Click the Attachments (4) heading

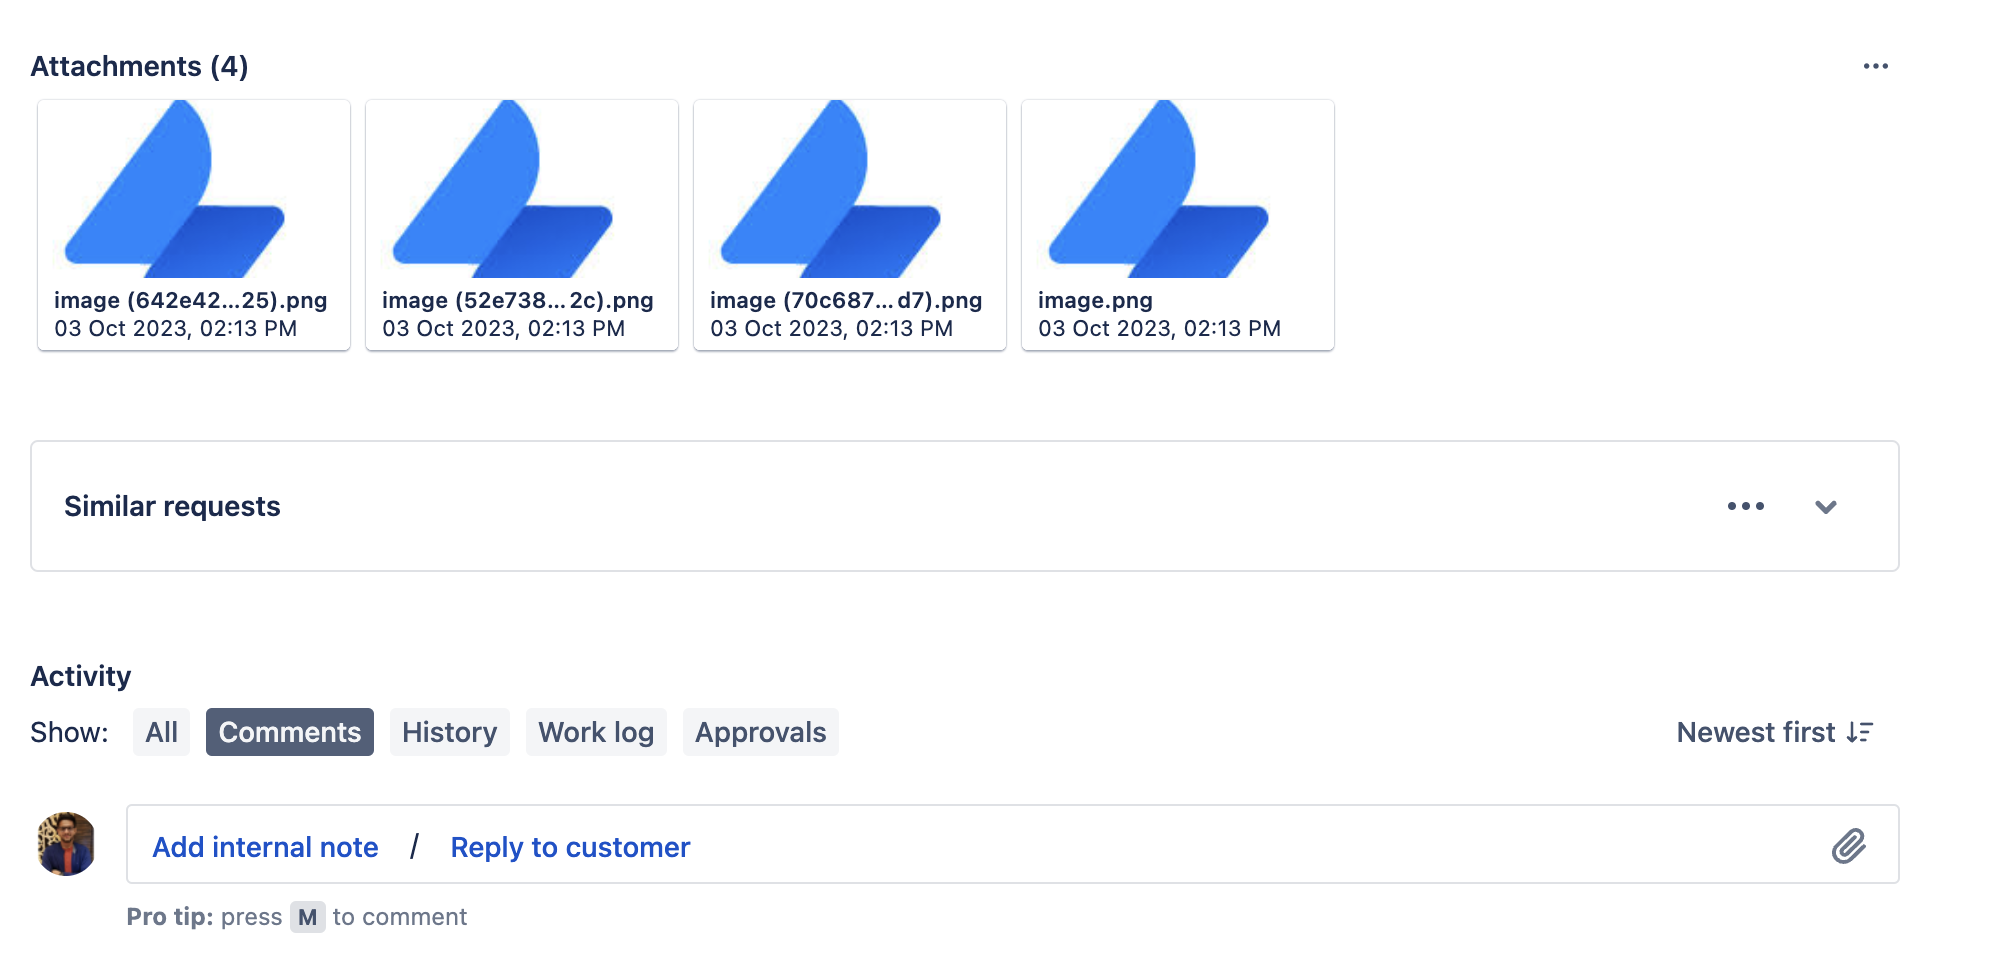click(139, 66)
